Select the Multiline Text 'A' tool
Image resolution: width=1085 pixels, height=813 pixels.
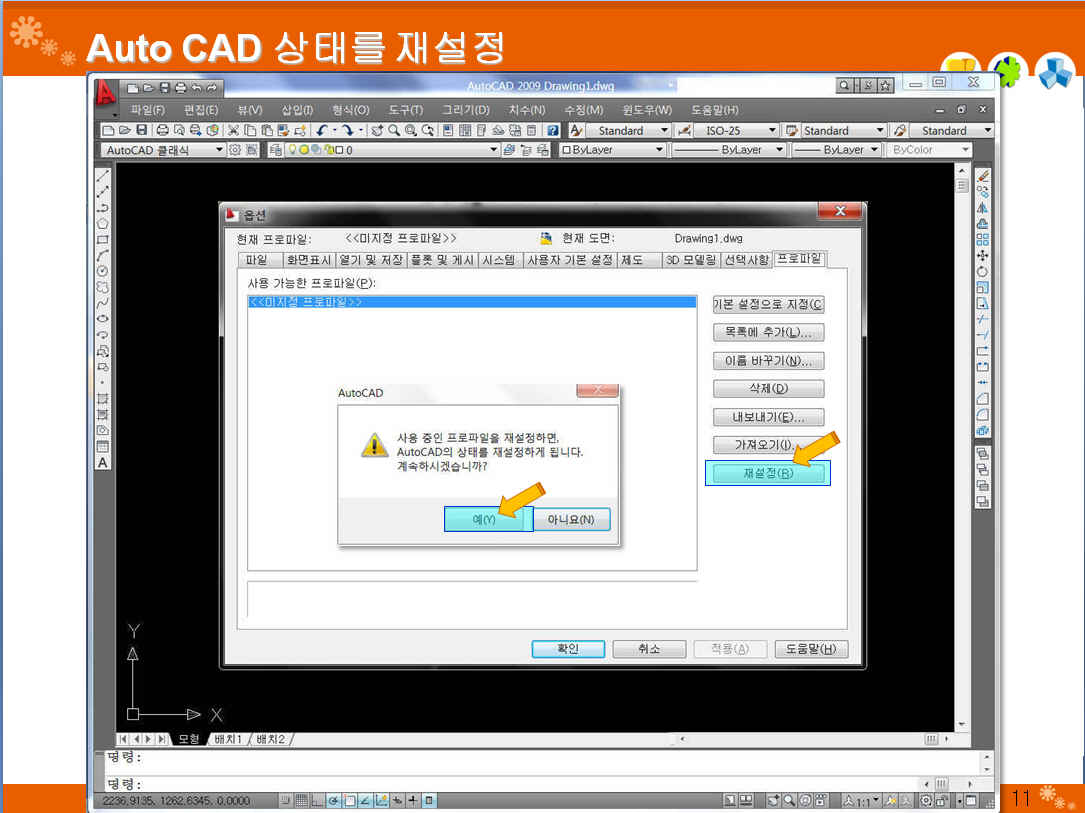click(x=102, y=463)
